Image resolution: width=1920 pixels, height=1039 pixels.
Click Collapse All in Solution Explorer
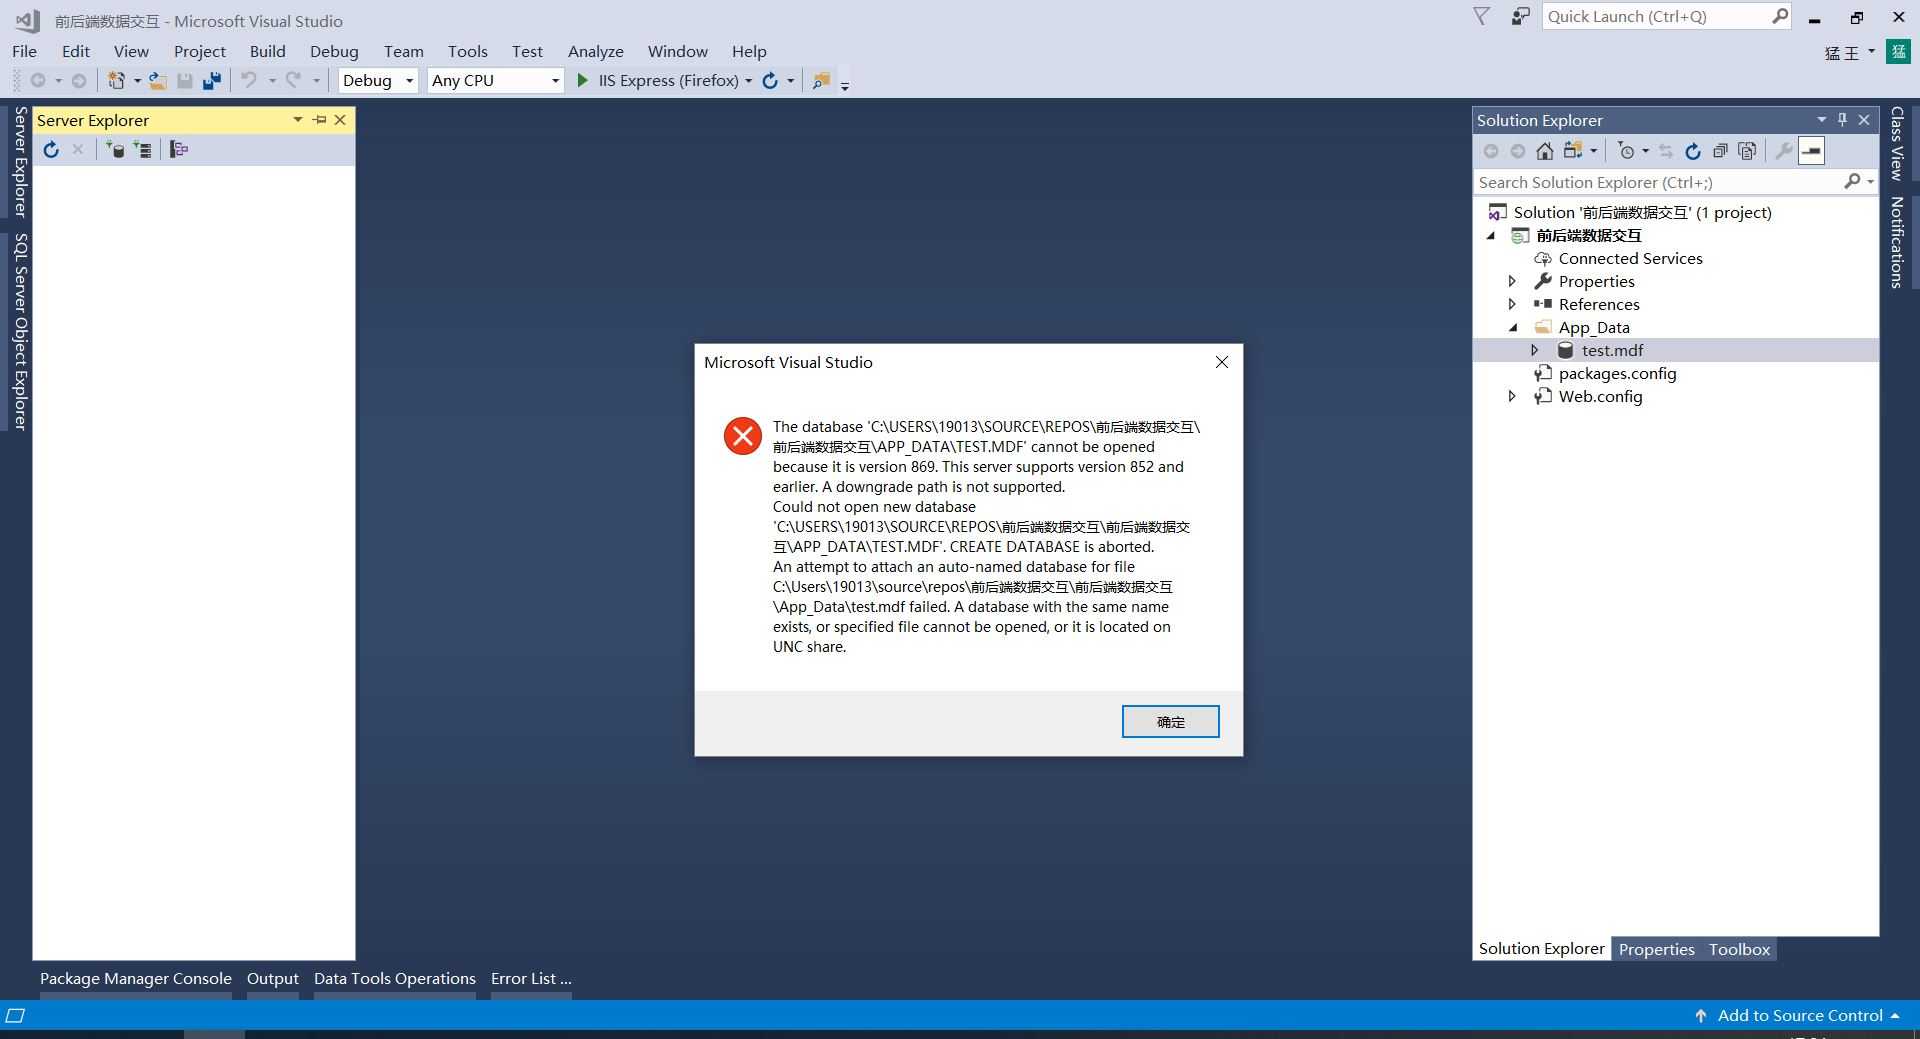coord(1720,151)
